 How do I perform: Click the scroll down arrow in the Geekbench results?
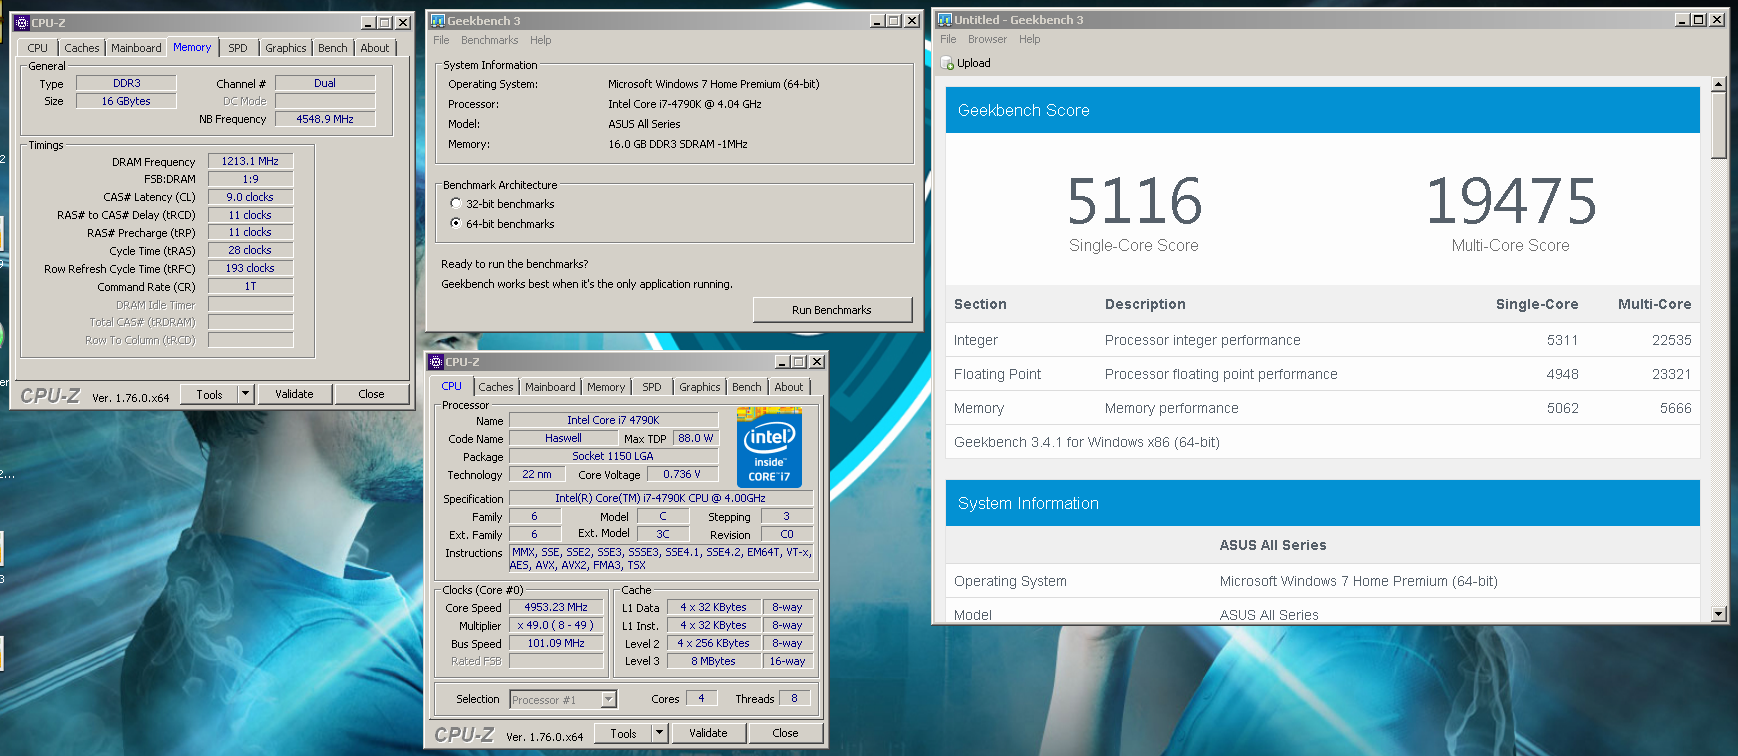point(1719,614)
